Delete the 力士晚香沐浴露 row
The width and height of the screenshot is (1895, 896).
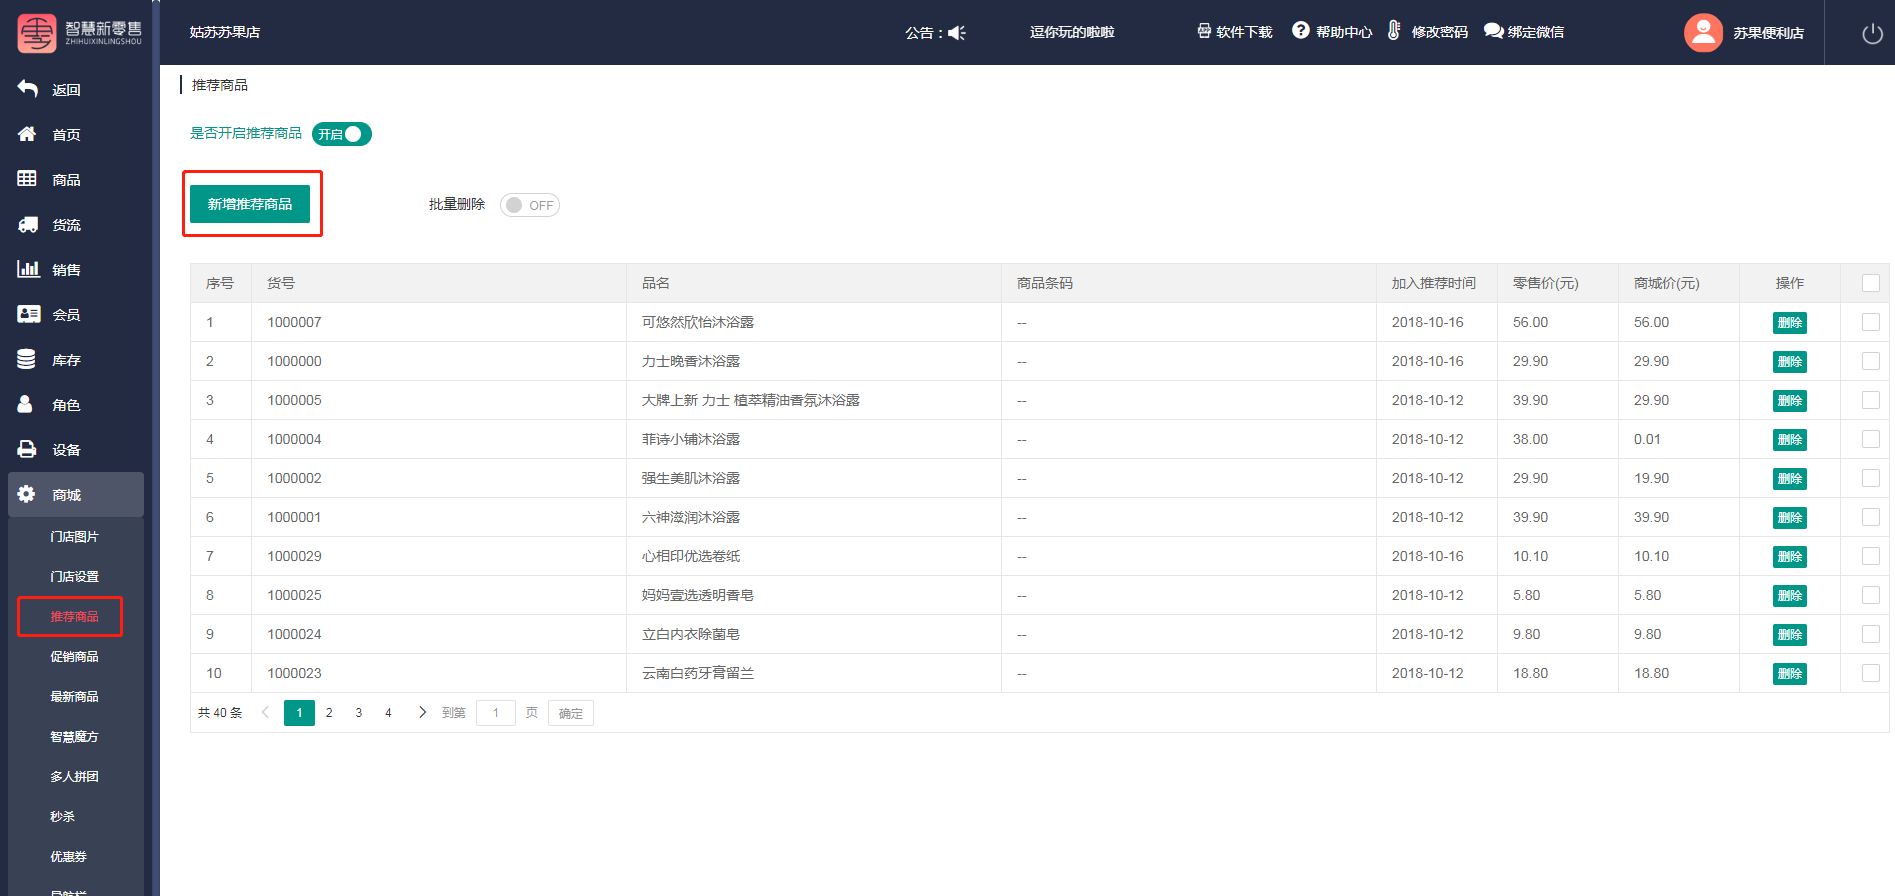[x=1789, y=361]
